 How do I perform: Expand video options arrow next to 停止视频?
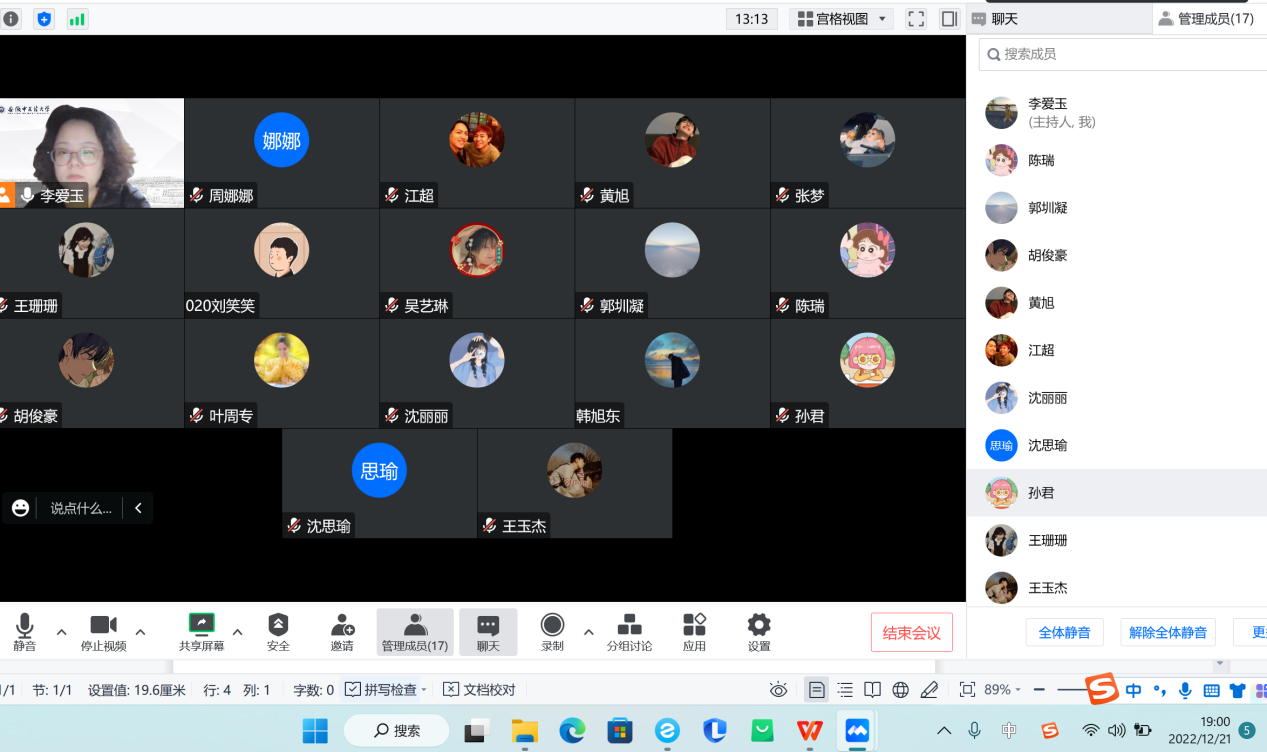click(140, 632)
